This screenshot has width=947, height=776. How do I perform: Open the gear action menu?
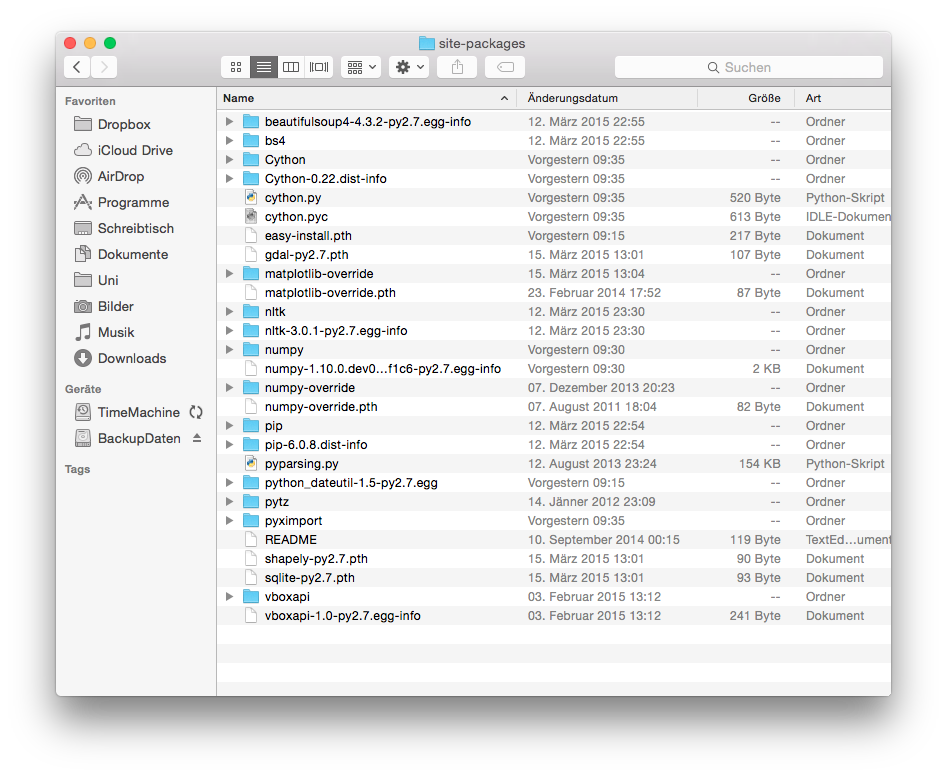[409, 67]
